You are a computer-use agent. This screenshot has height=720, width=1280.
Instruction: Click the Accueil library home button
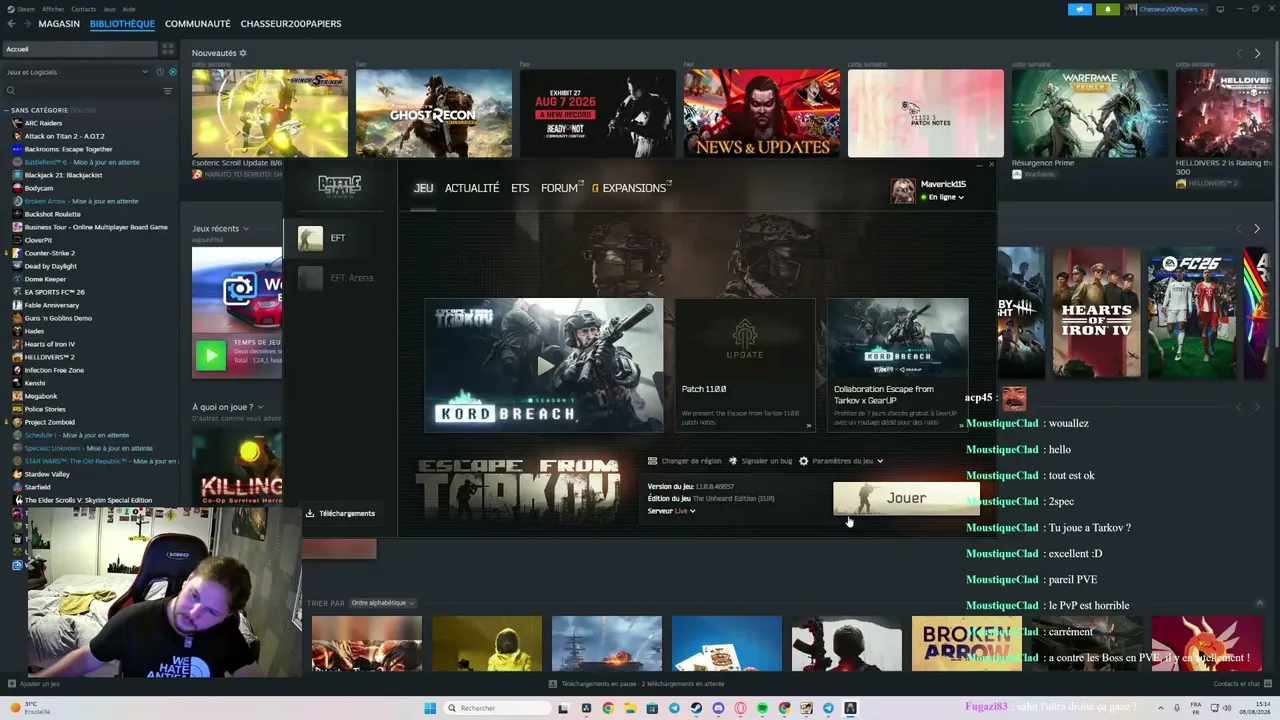[80, 49]
